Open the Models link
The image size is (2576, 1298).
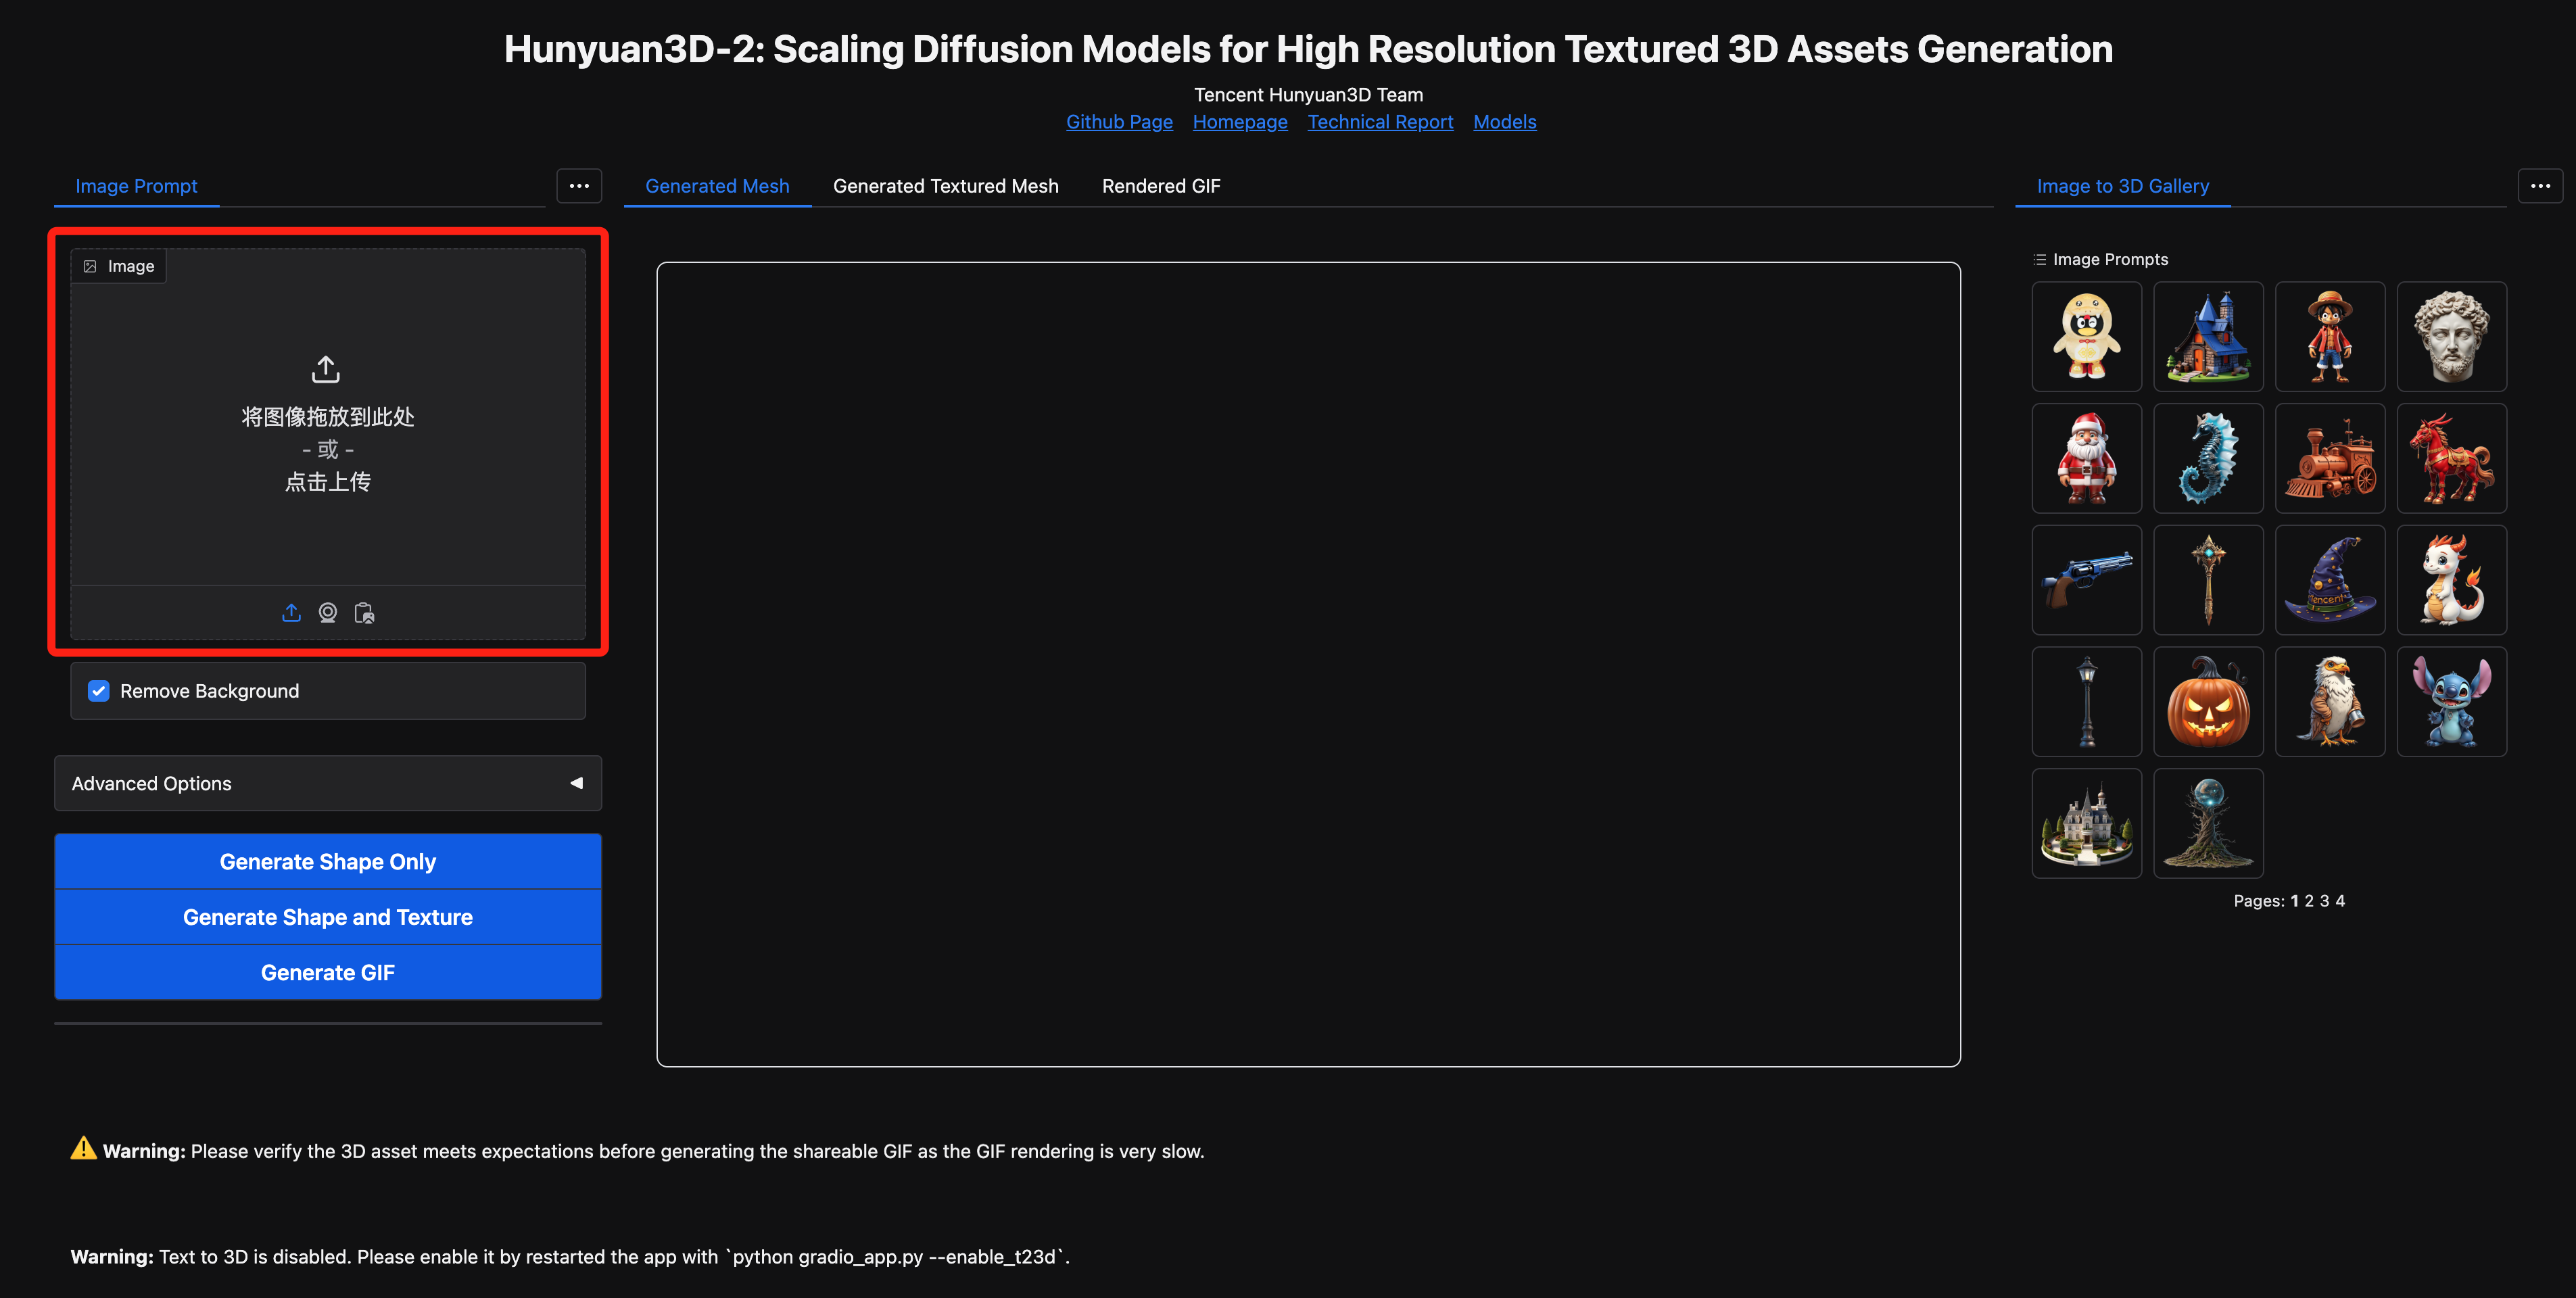click(1505, 122)
